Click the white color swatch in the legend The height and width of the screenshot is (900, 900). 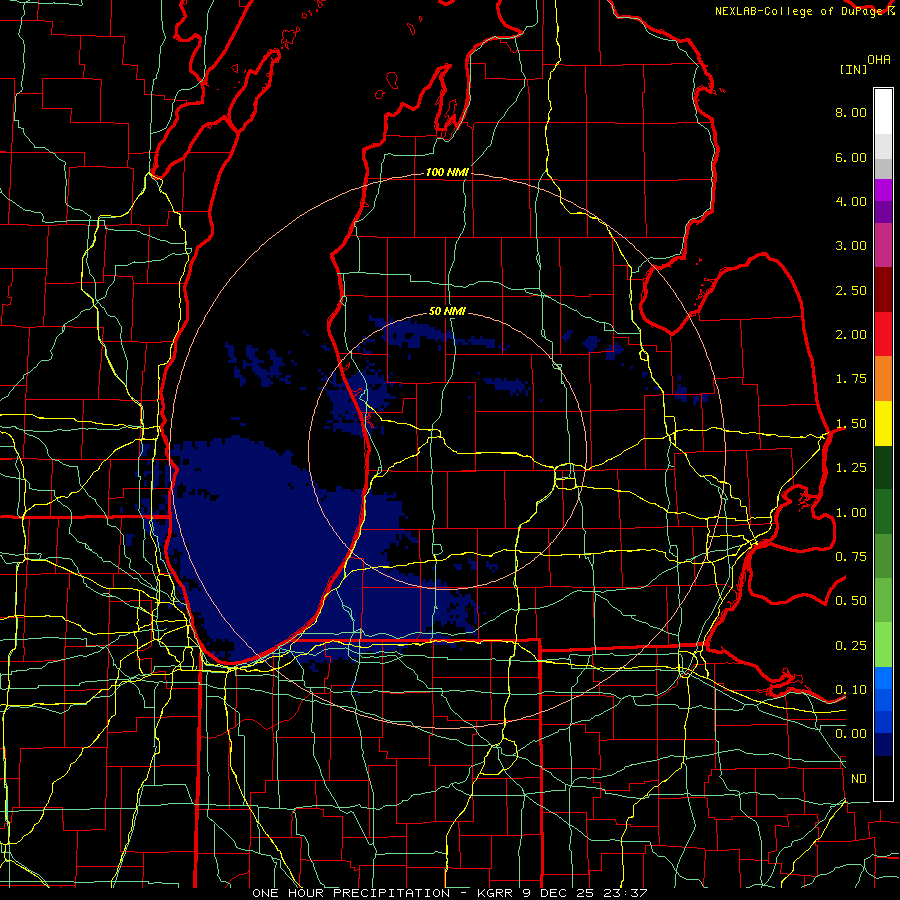coord(883,112)
